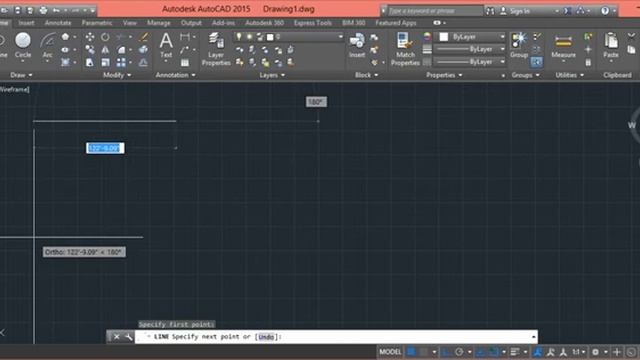Expand the Draw panel dropdown
640x360 pixels.
21,75
